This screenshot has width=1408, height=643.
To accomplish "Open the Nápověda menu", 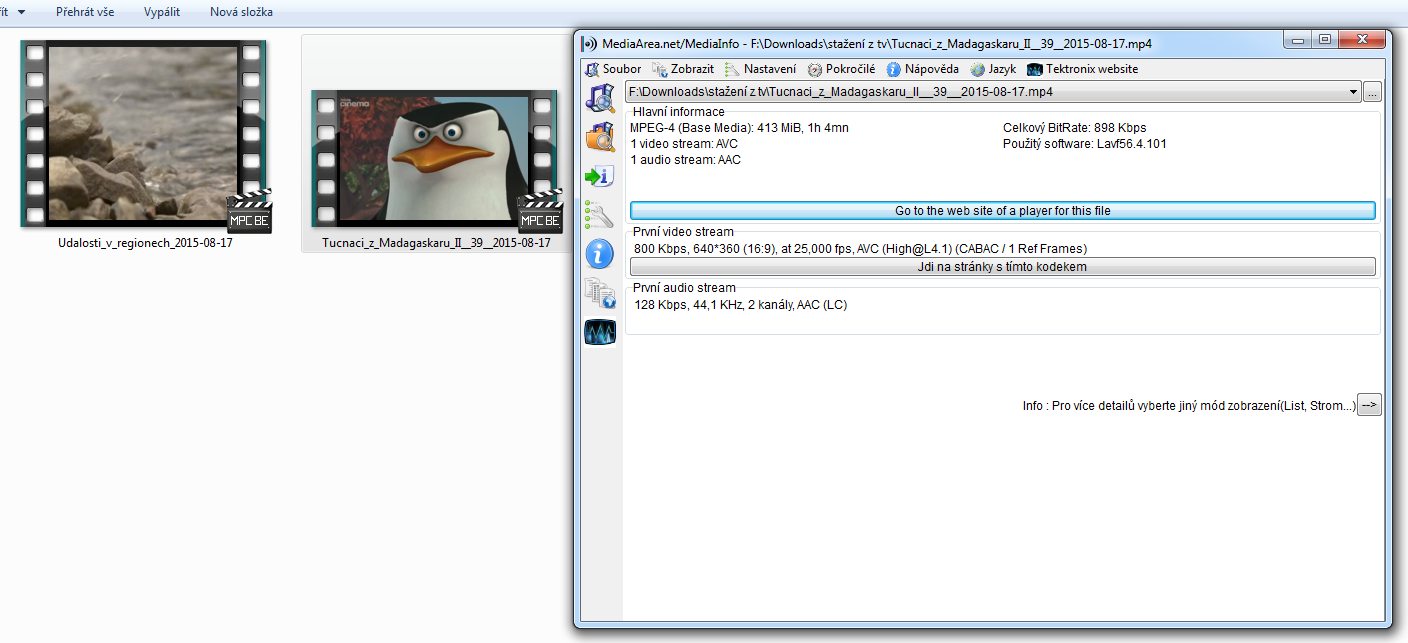I will click(922, 69).
